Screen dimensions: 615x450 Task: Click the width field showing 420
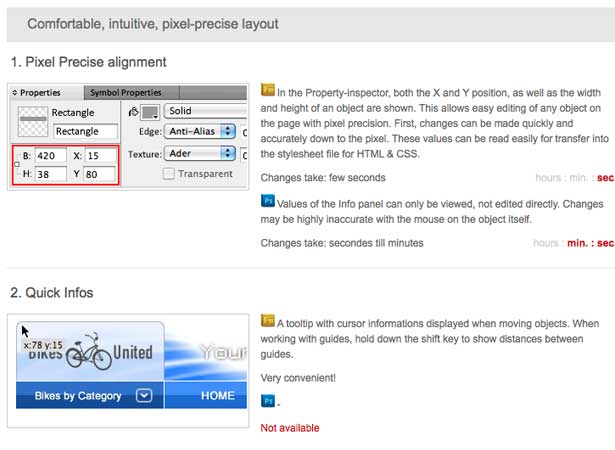pyautogui.click(x=51, y=156)
